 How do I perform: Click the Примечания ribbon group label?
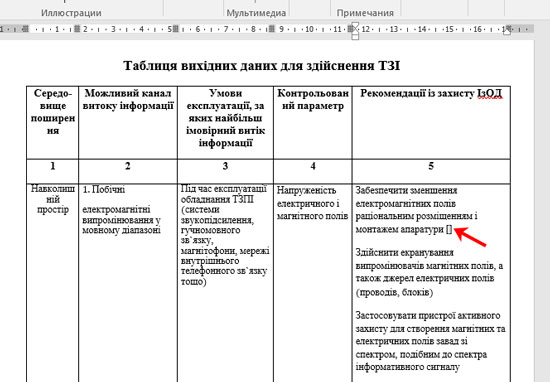click(x=365, y=13)
